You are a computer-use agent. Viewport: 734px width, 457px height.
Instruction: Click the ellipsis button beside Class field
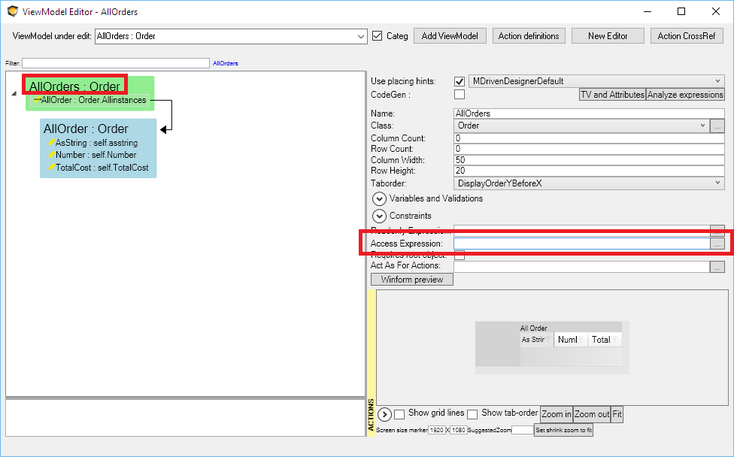coord(716,127)
